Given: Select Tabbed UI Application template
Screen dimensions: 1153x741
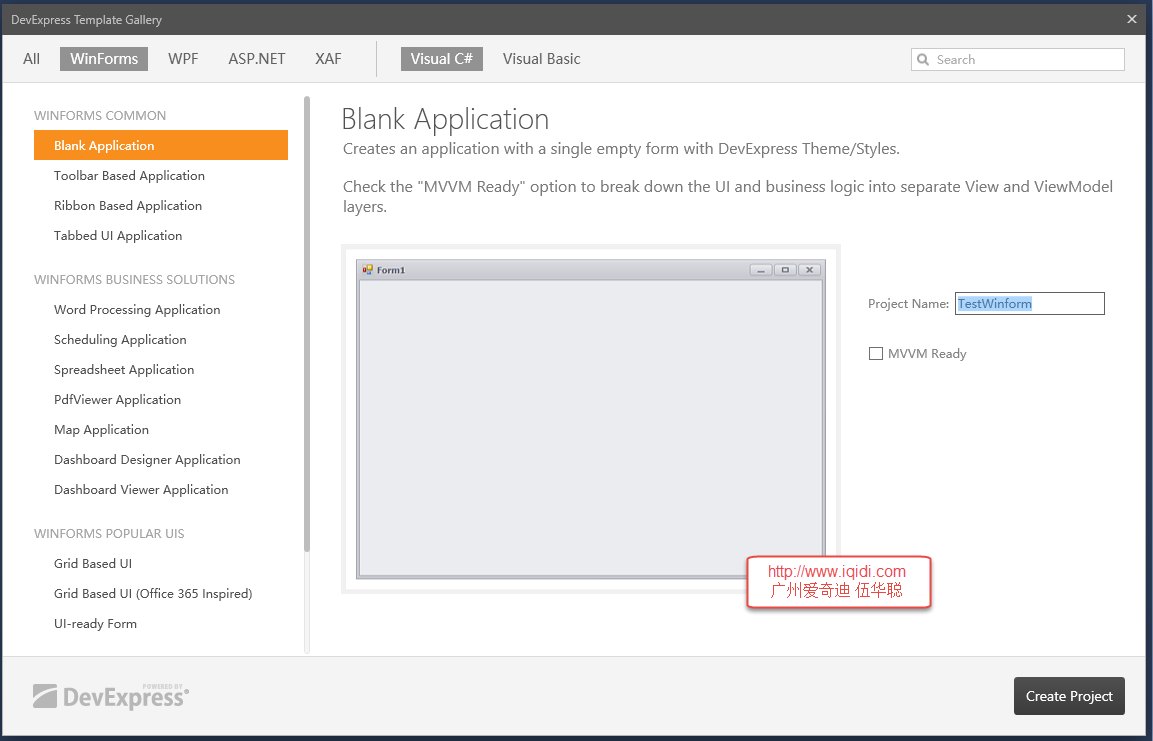Looking at the screenshot, I should (160, 236).
